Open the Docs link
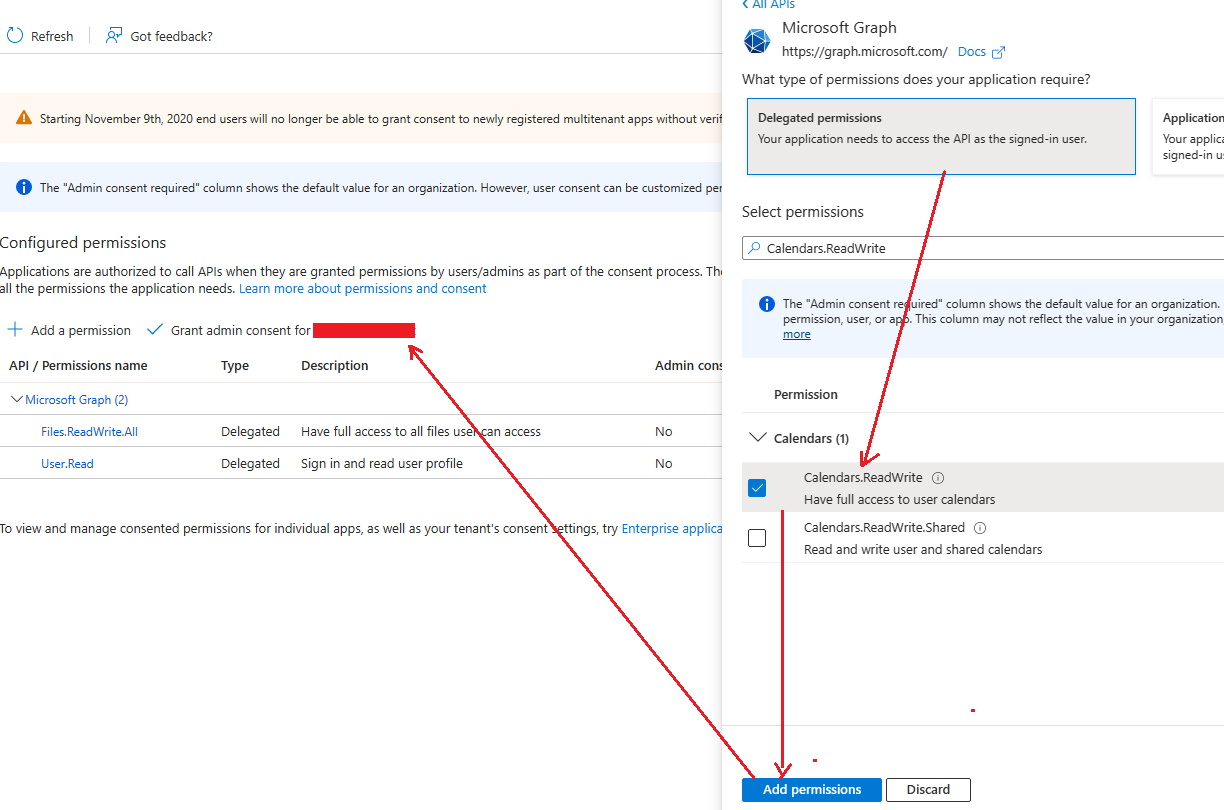 [972, 52]
